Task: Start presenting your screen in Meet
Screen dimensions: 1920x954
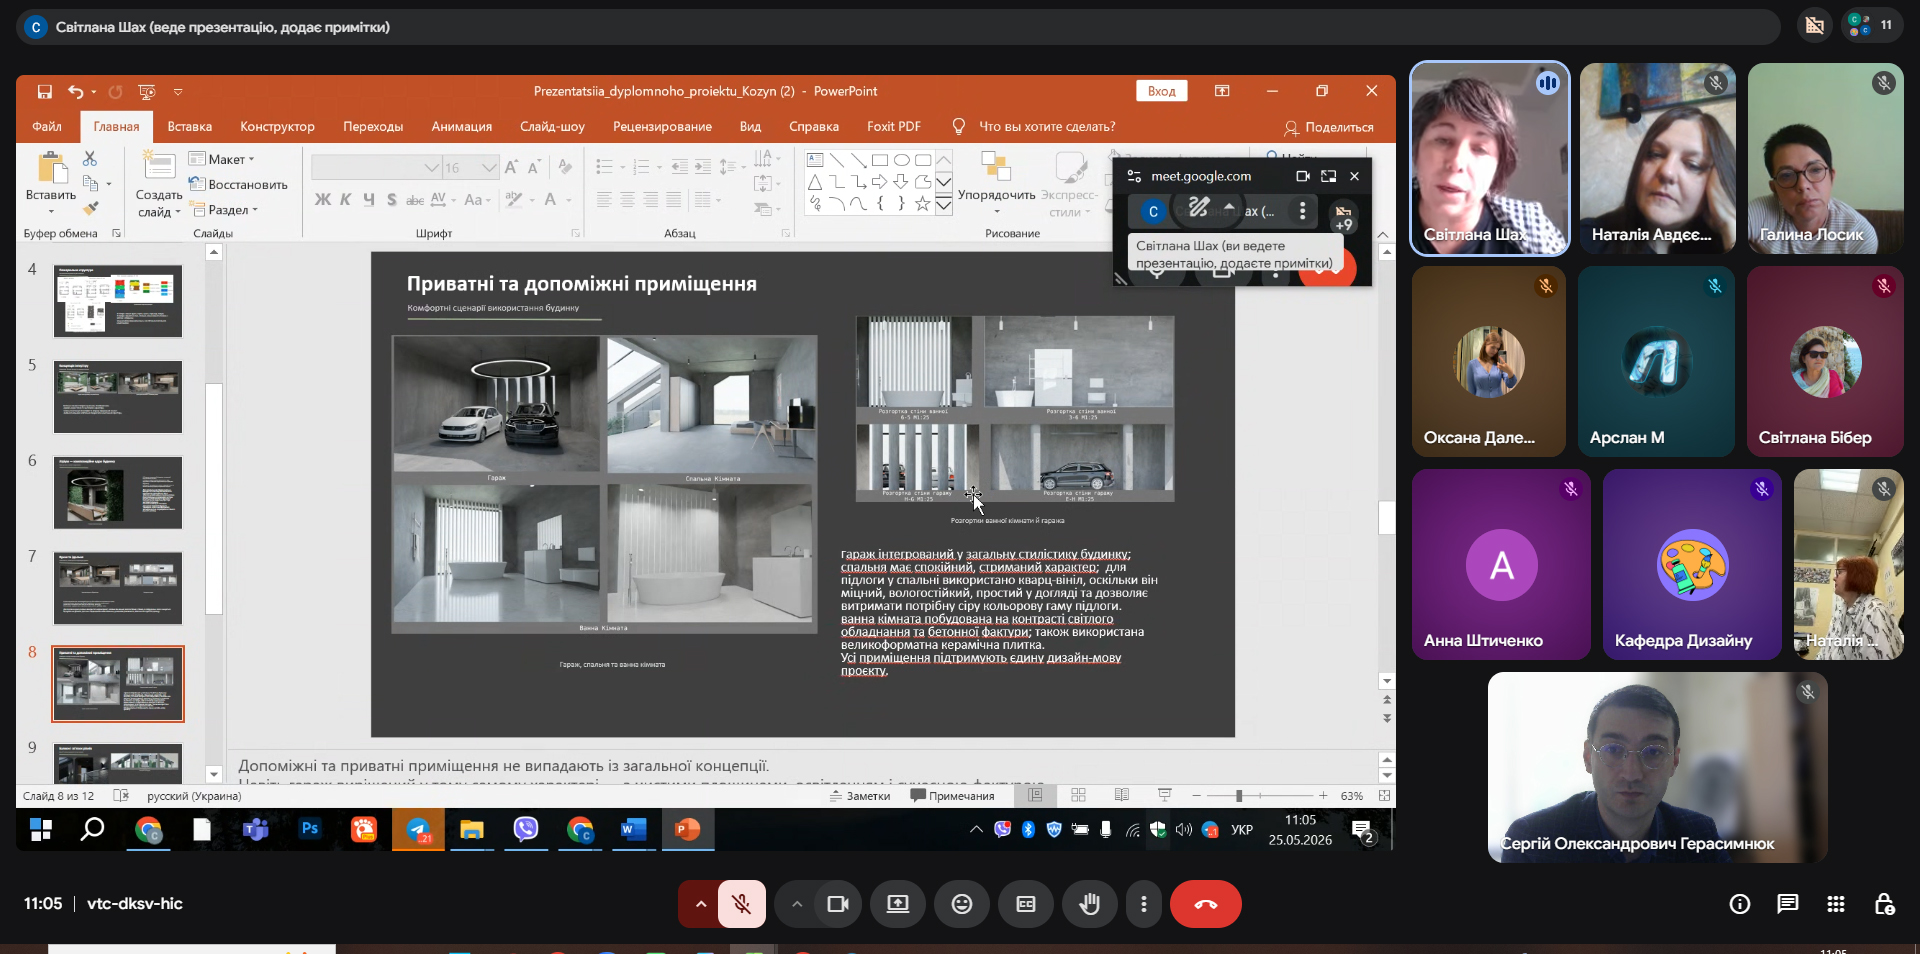Action: pos(898,904)
